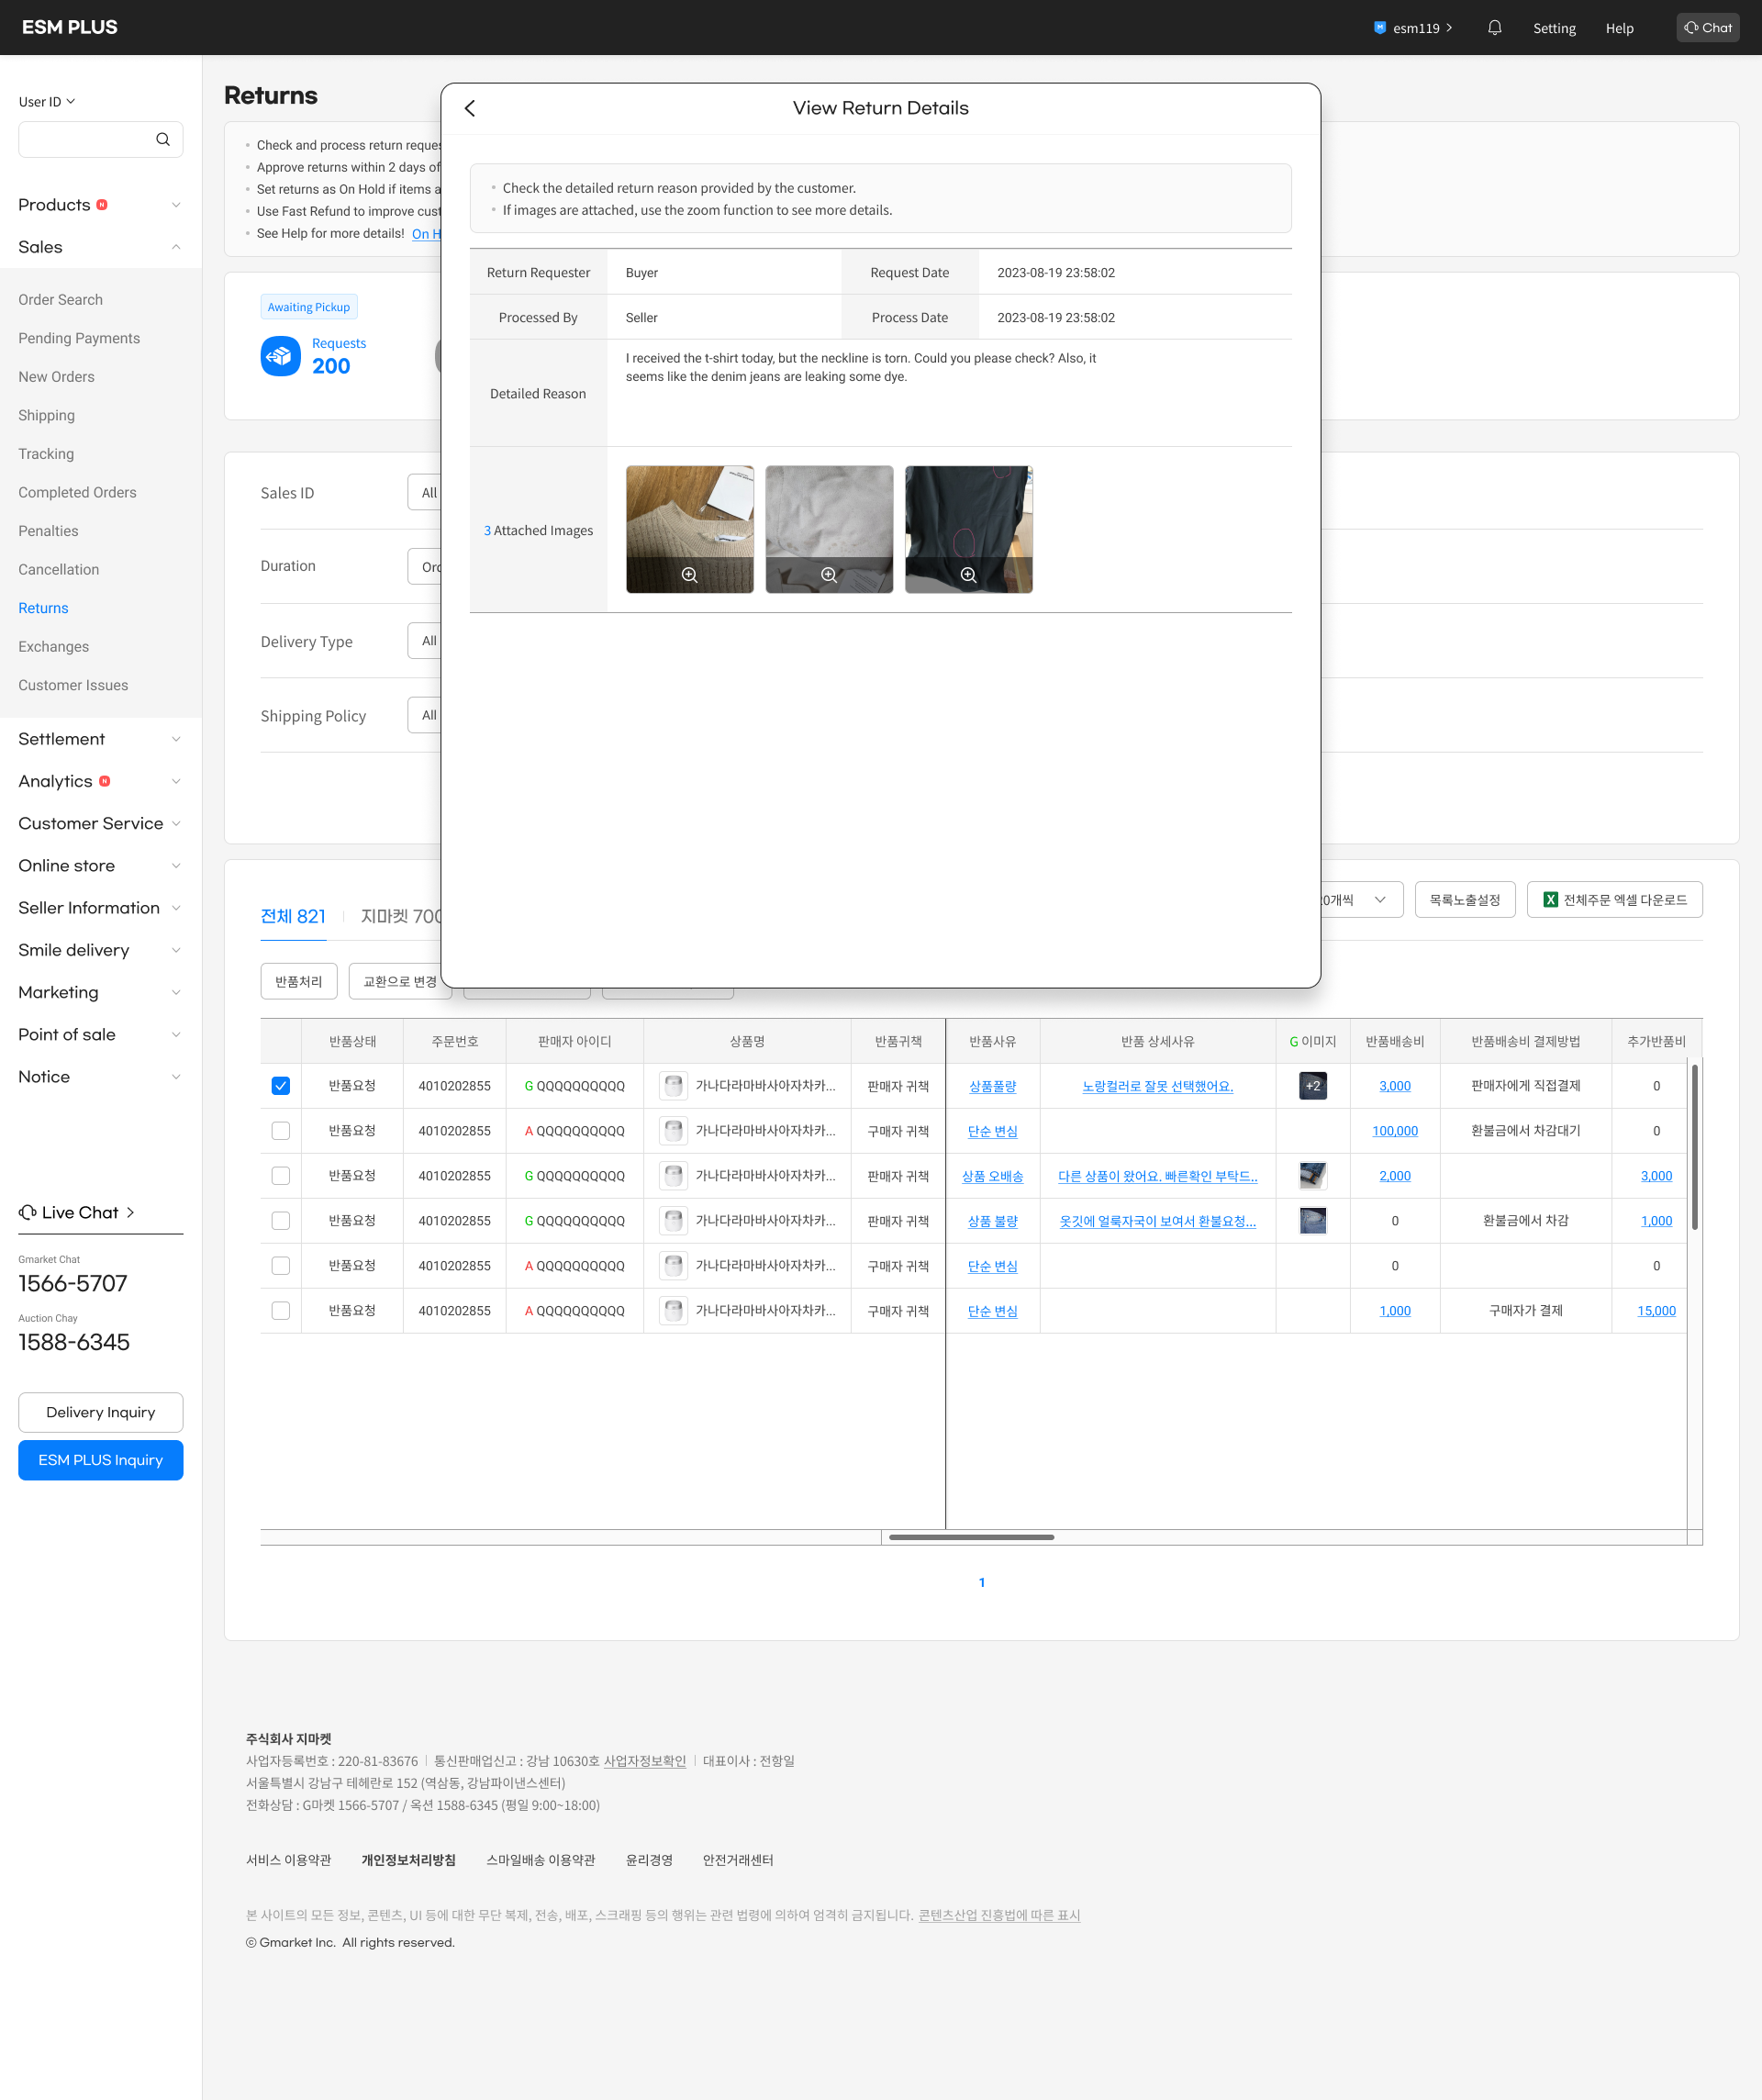1762x2100 pixels.
Task: Zoom the first attached sweater image
Action: [689, 575]
